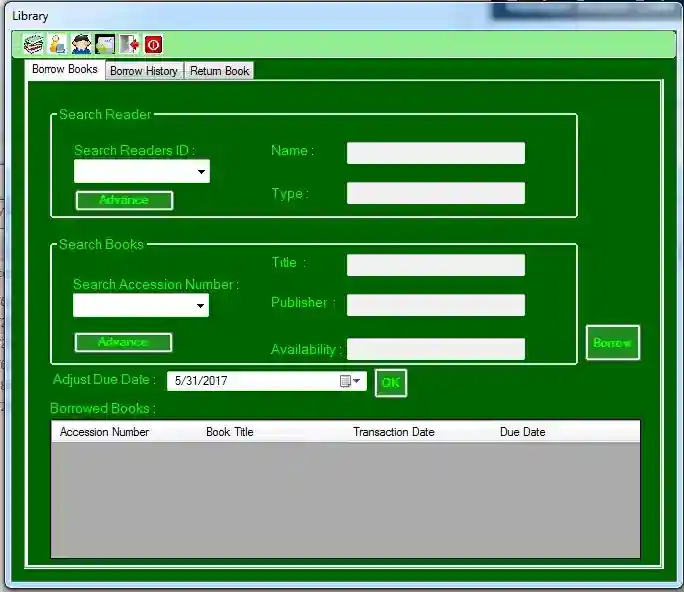
Task: Click the red power icon
Action: [x=153, y=44]
